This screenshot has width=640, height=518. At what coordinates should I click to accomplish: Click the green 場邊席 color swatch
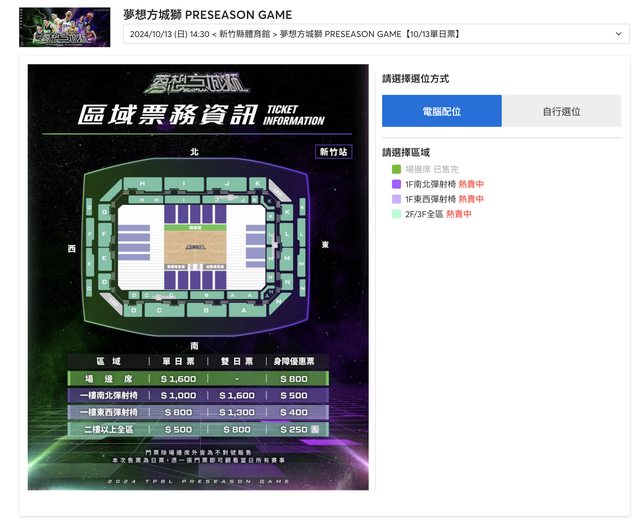(x=397, y=170)
